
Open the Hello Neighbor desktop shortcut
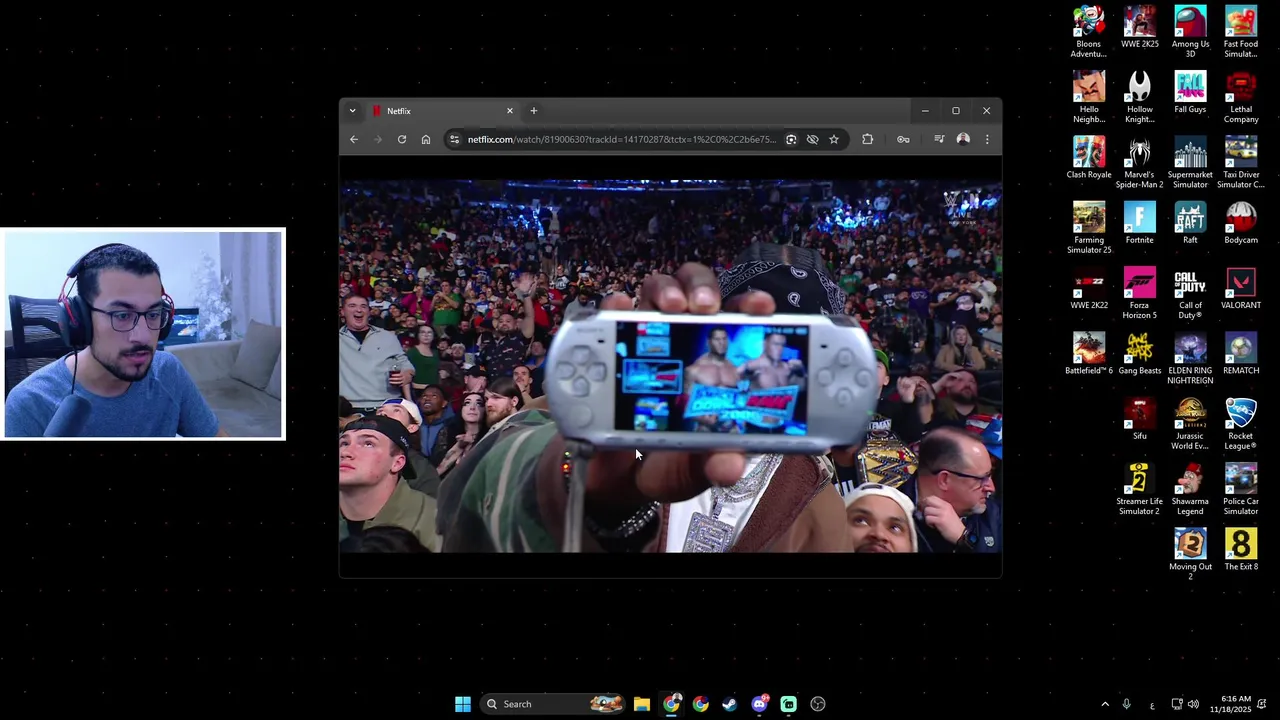click(1089, 98)
